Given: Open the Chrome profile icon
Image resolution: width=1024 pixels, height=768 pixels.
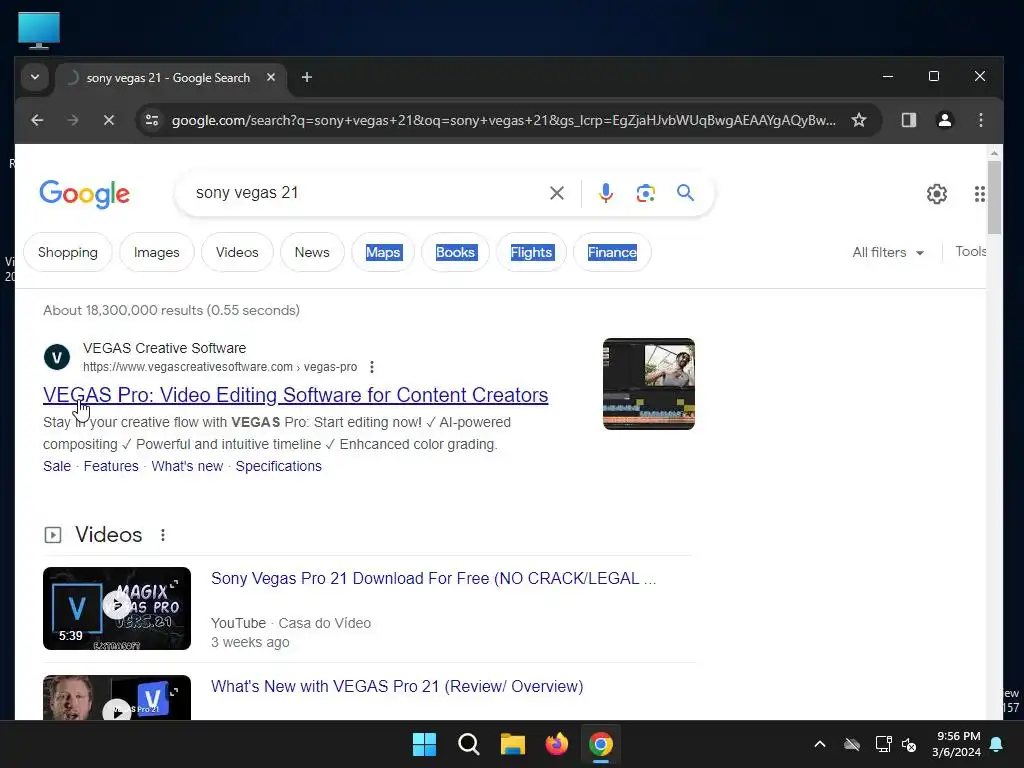Looking at the screenshot, I should (944, 120).
